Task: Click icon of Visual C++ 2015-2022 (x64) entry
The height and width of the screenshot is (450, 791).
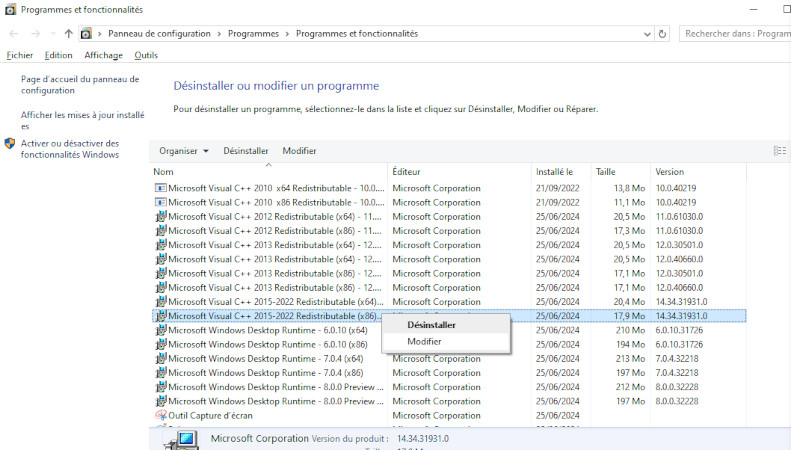Action: coord(160,302)
